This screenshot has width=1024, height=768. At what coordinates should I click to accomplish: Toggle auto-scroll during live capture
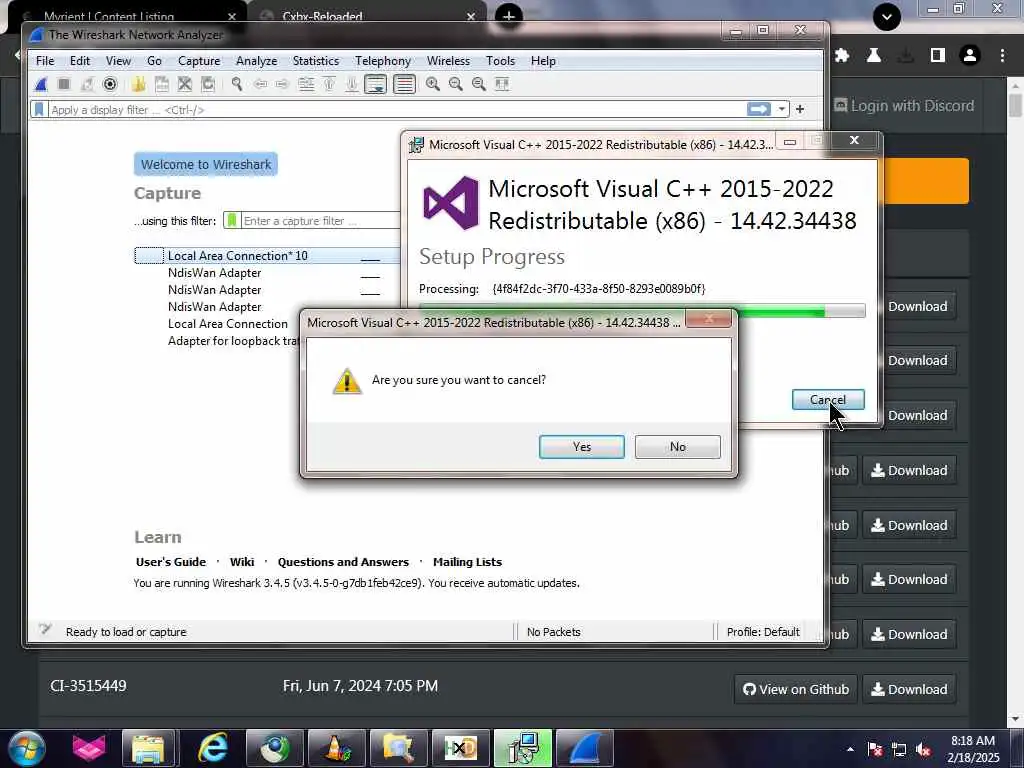click(376, 84)
